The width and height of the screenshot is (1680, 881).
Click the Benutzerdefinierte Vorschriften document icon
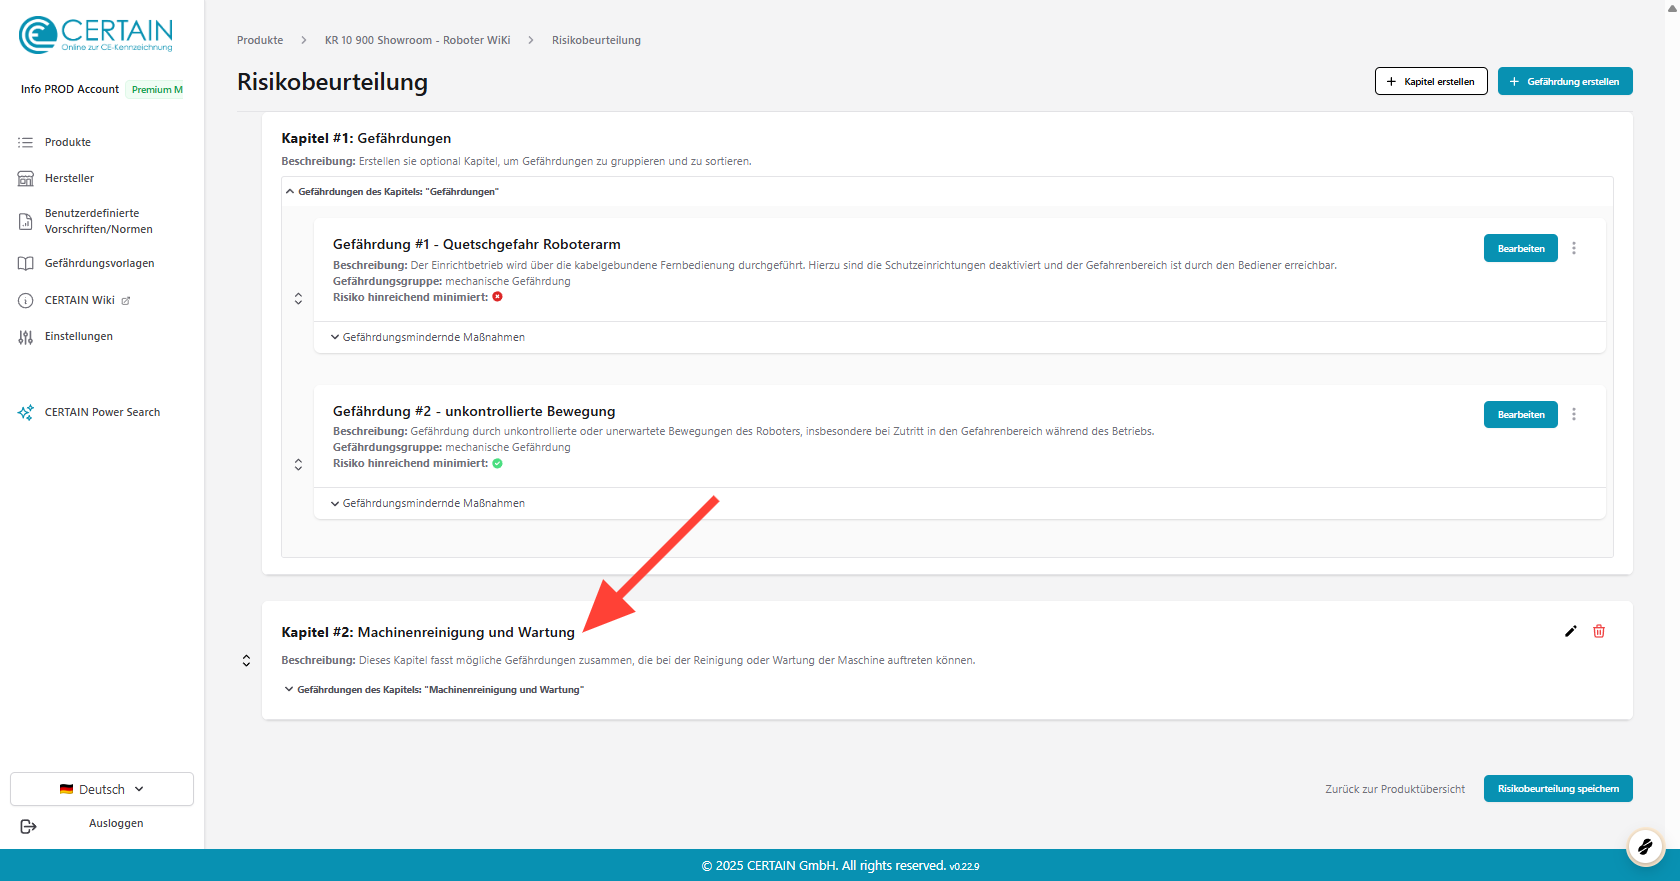(26, 221)
